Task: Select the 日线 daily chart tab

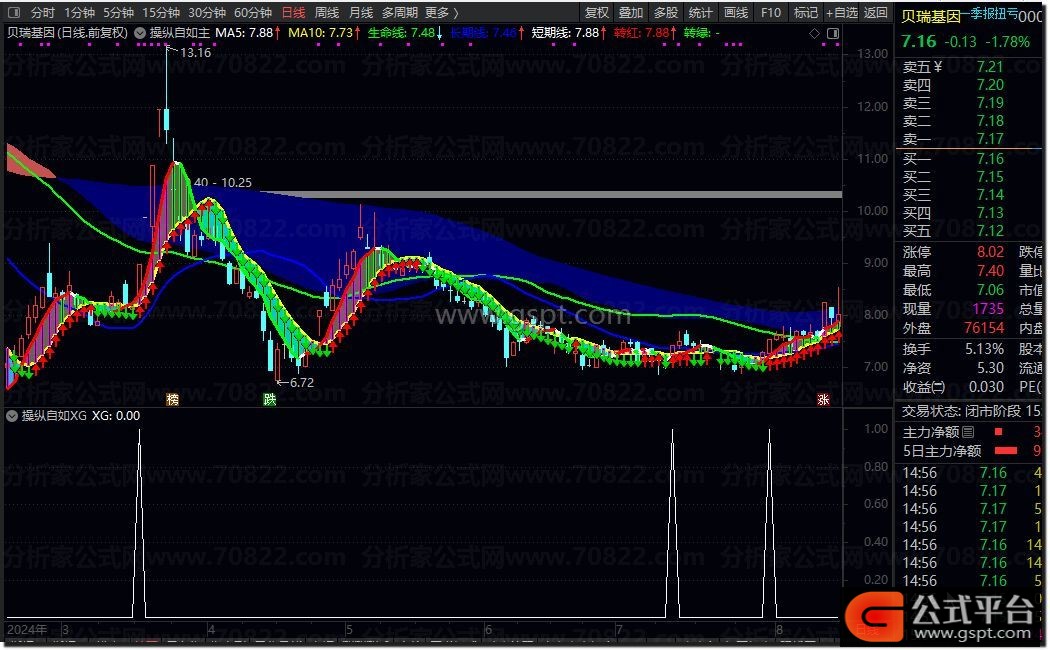Action: point(293,13)
